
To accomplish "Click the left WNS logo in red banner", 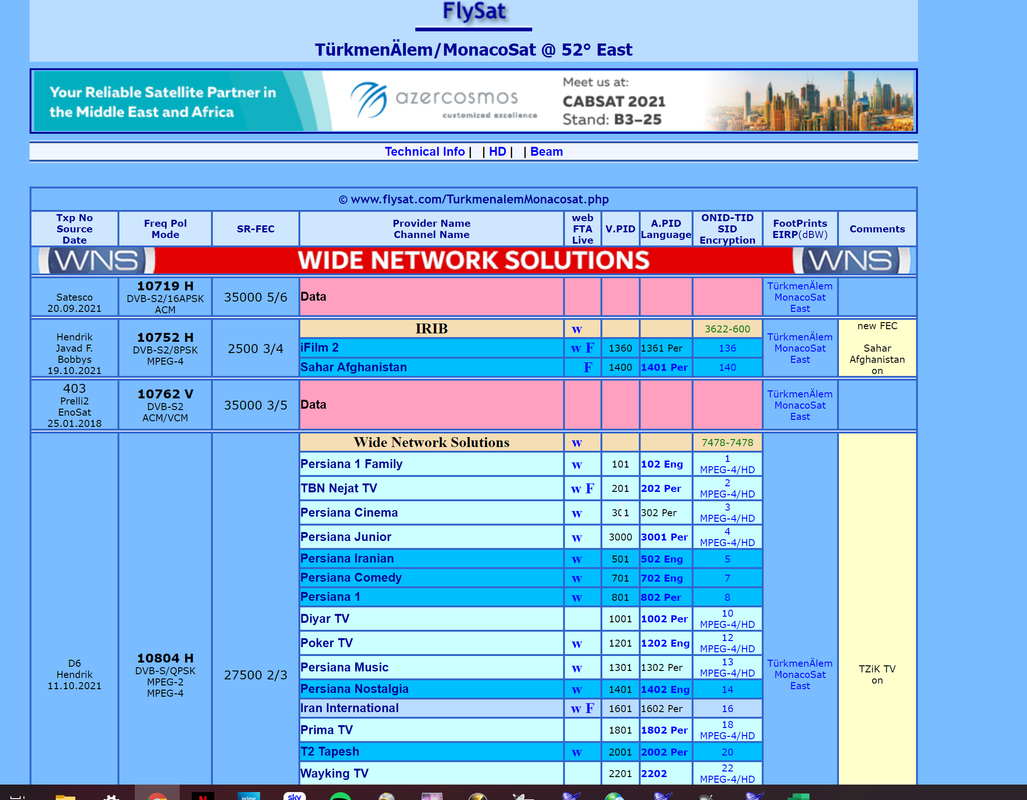I will point(96,261).
